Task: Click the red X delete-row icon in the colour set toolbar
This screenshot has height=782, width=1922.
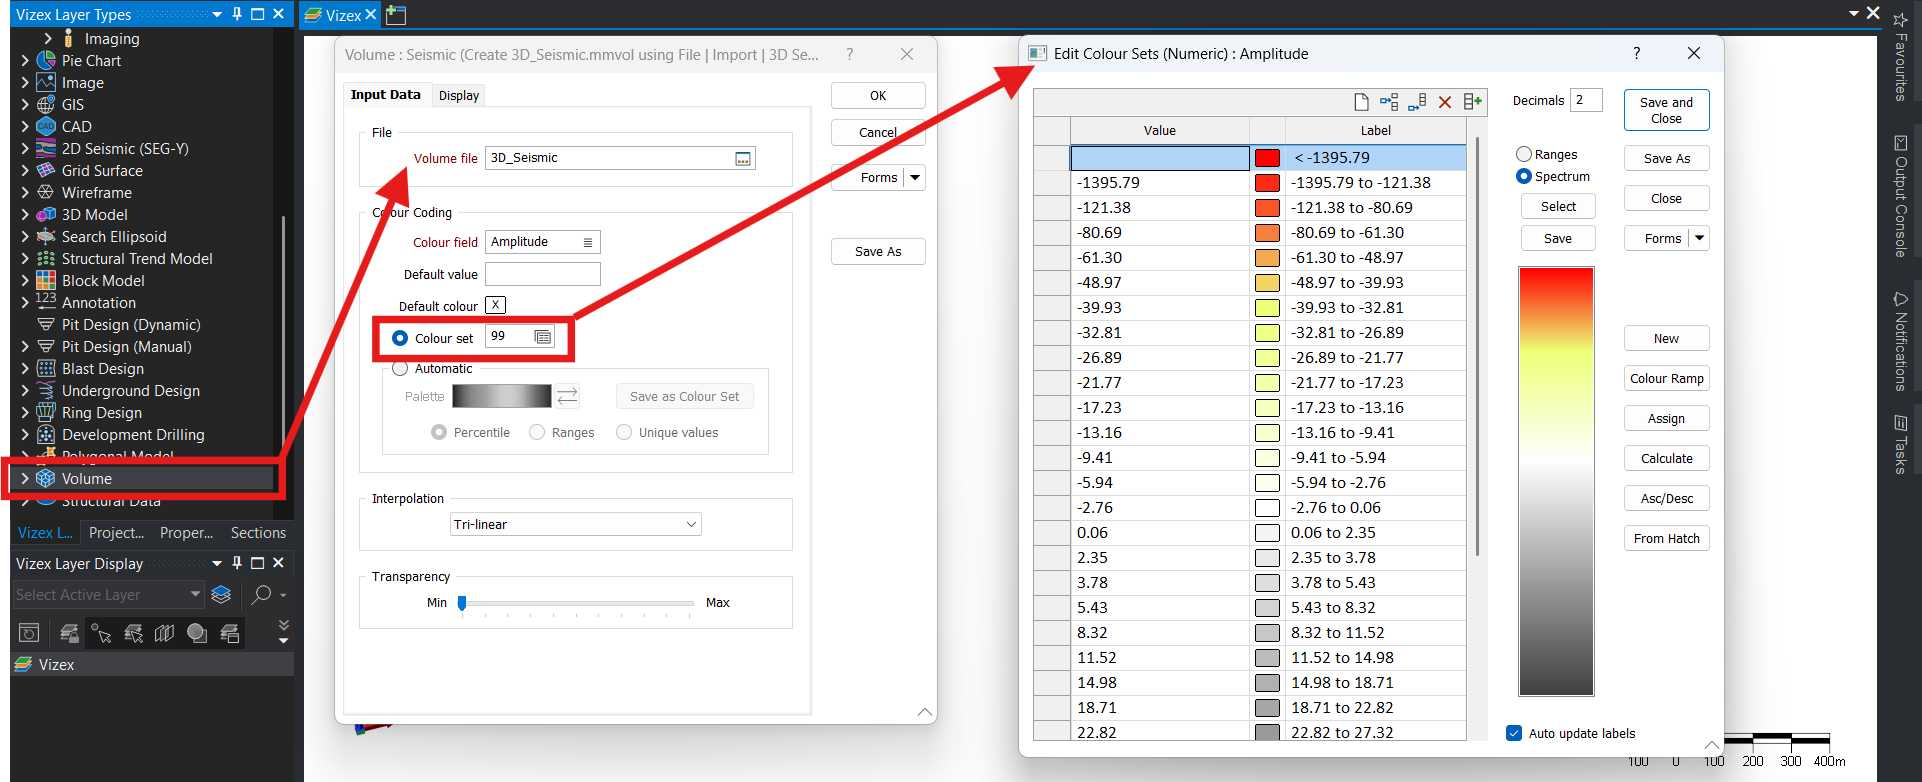Action: click(x=1444, y=102)
